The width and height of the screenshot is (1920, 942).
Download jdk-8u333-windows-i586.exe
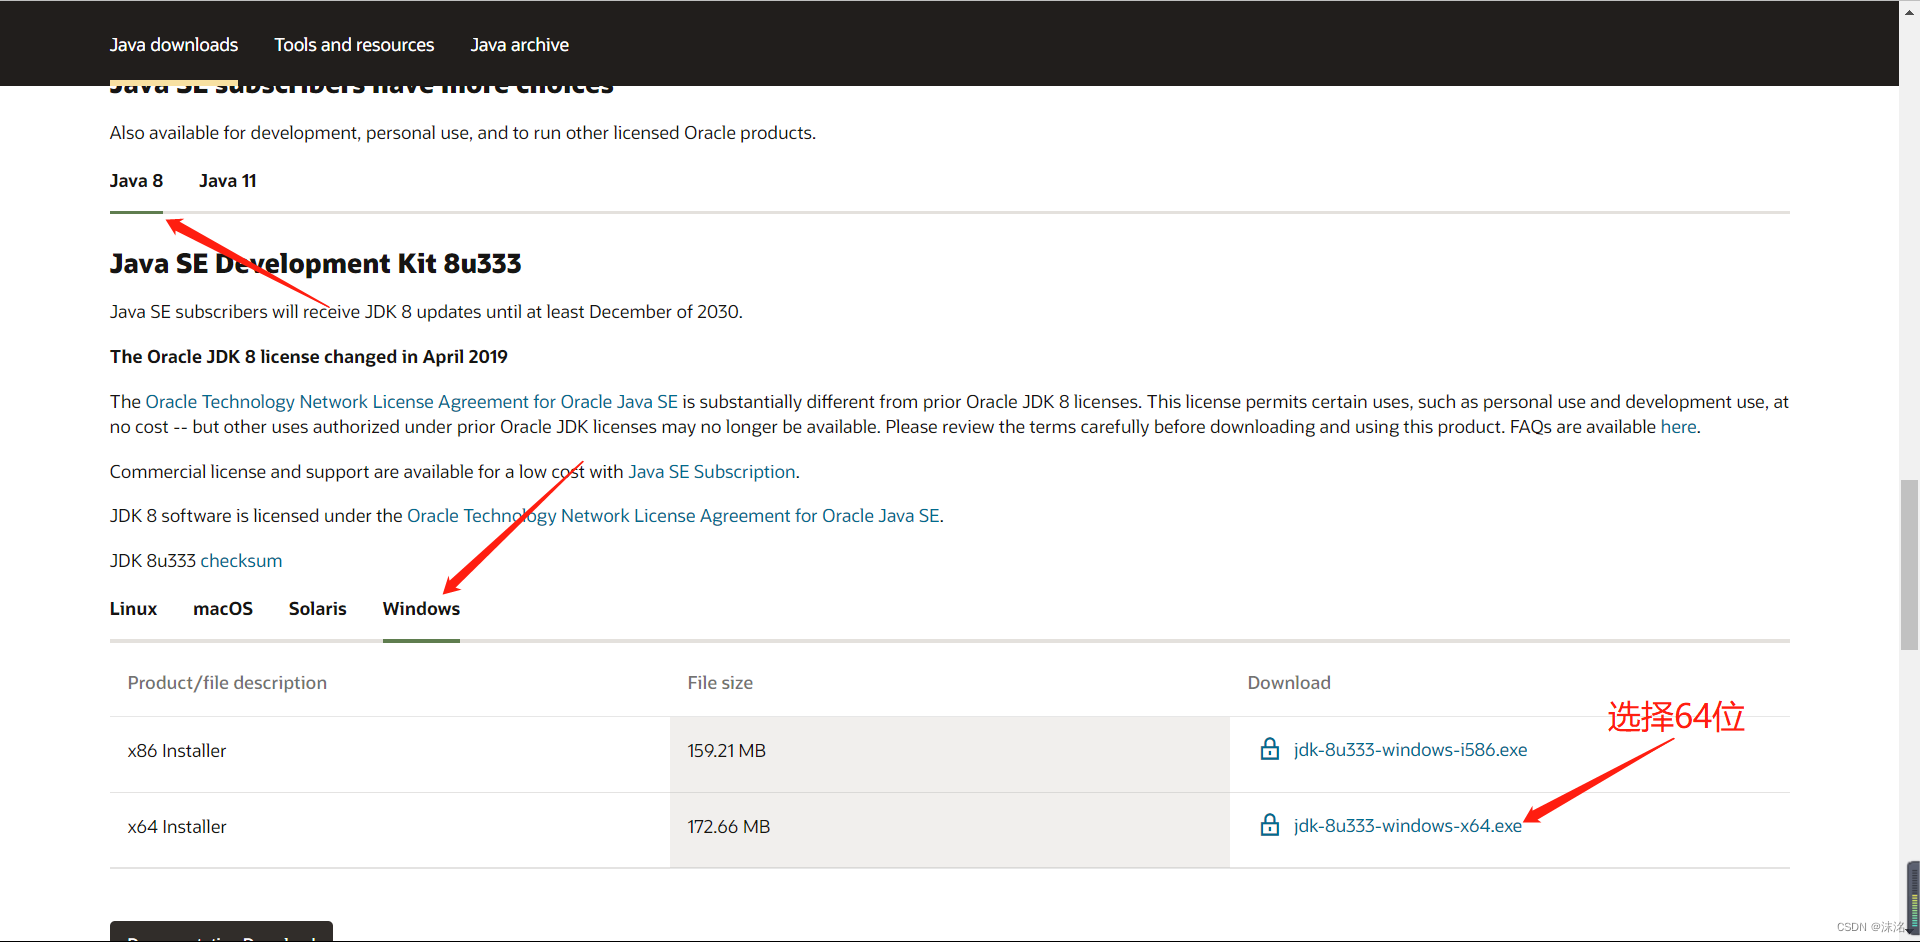[1410, 750]
